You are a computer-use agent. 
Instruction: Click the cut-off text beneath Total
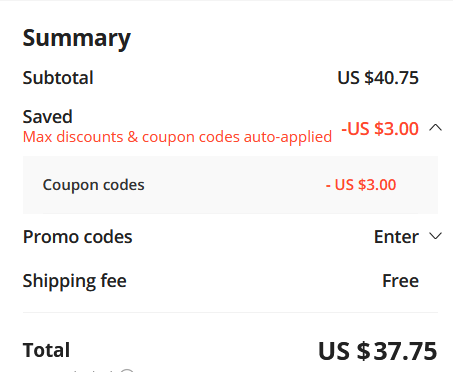pos(88,370)
